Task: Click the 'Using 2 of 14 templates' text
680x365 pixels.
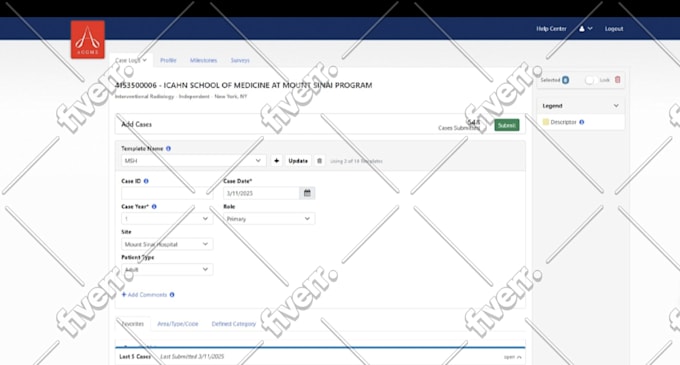Action: pos(356,161)
